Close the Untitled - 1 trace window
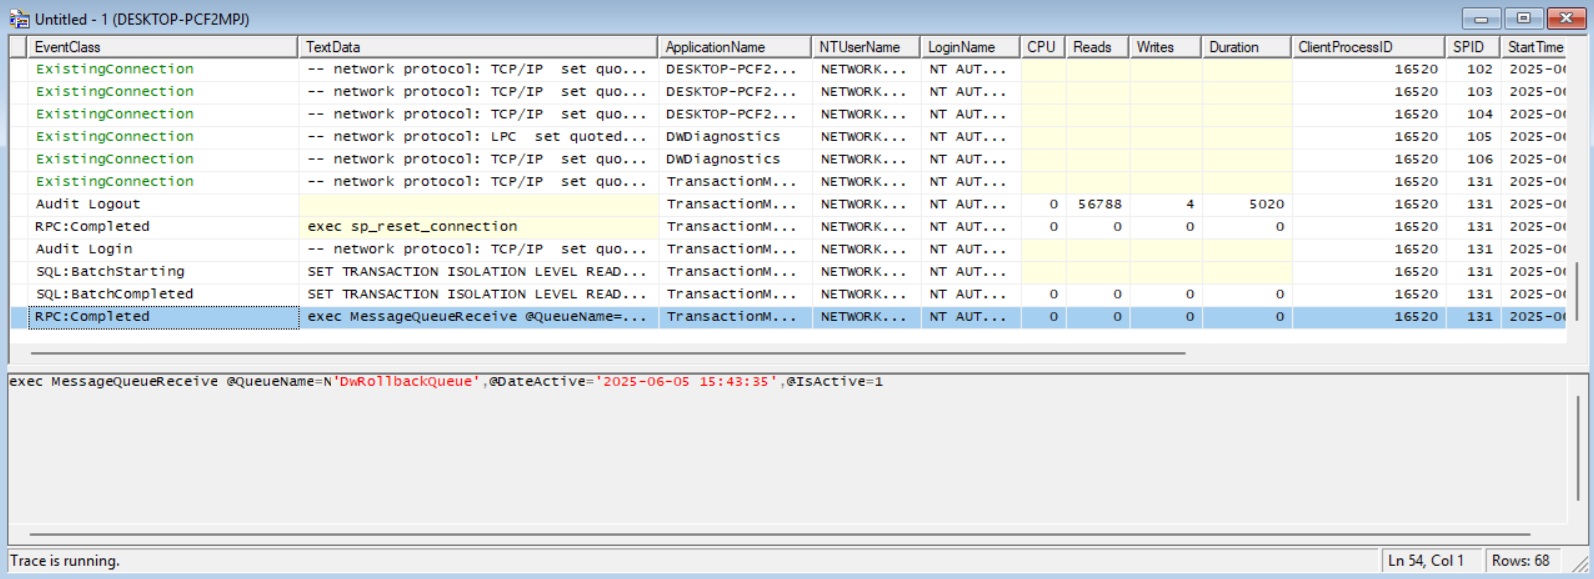Screen dimensions: 1594x579 coord(1566,19)
